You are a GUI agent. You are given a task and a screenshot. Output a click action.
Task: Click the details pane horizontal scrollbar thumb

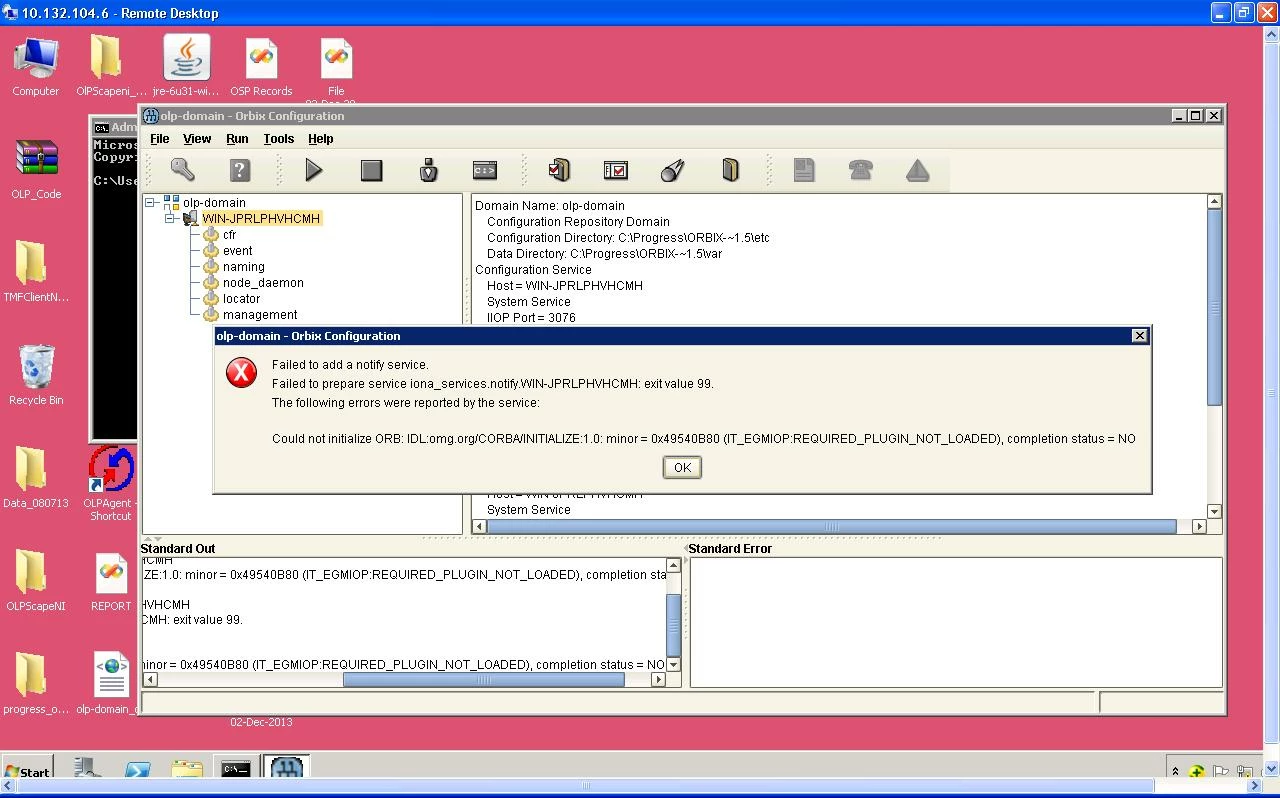[x=831, y=527]
